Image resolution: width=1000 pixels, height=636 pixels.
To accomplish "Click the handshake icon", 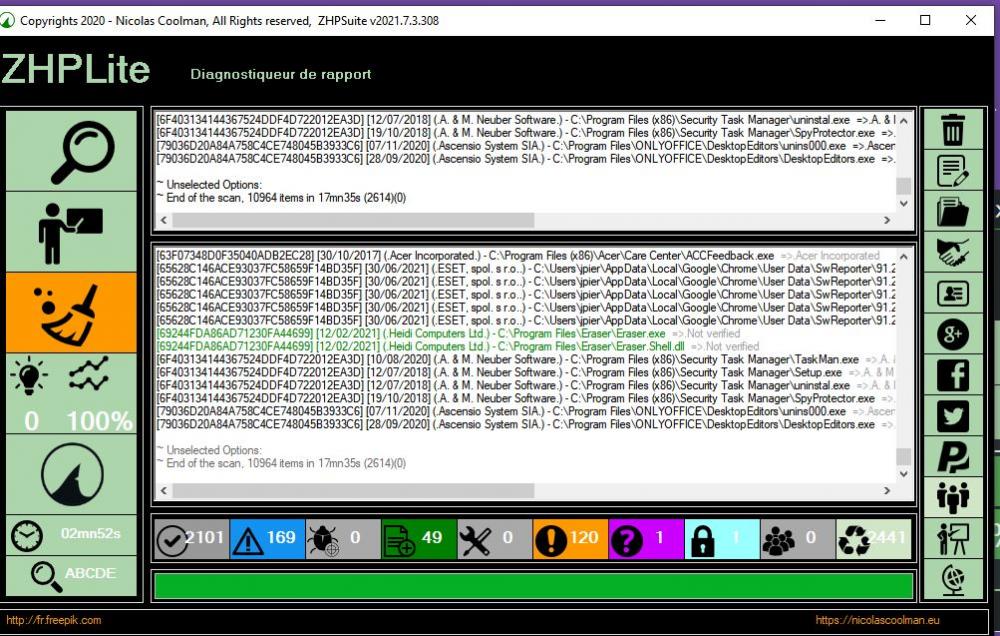I will [953, 252].
